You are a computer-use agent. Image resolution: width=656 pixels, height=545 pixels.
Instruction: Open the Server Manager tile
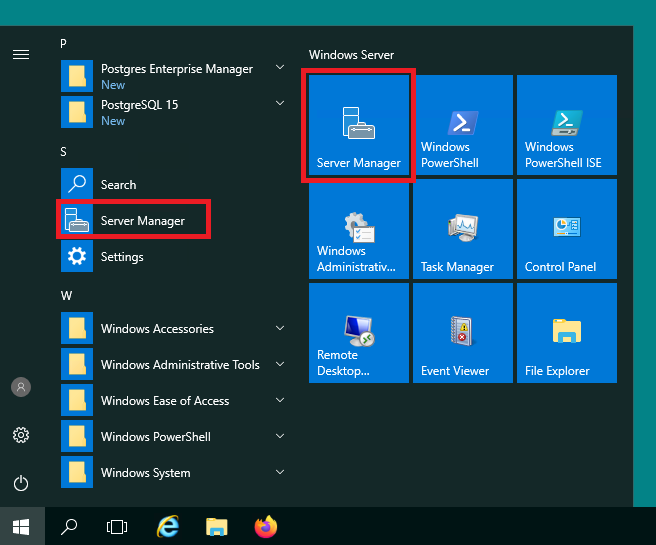pyautogui.click(x=359, y=125)
